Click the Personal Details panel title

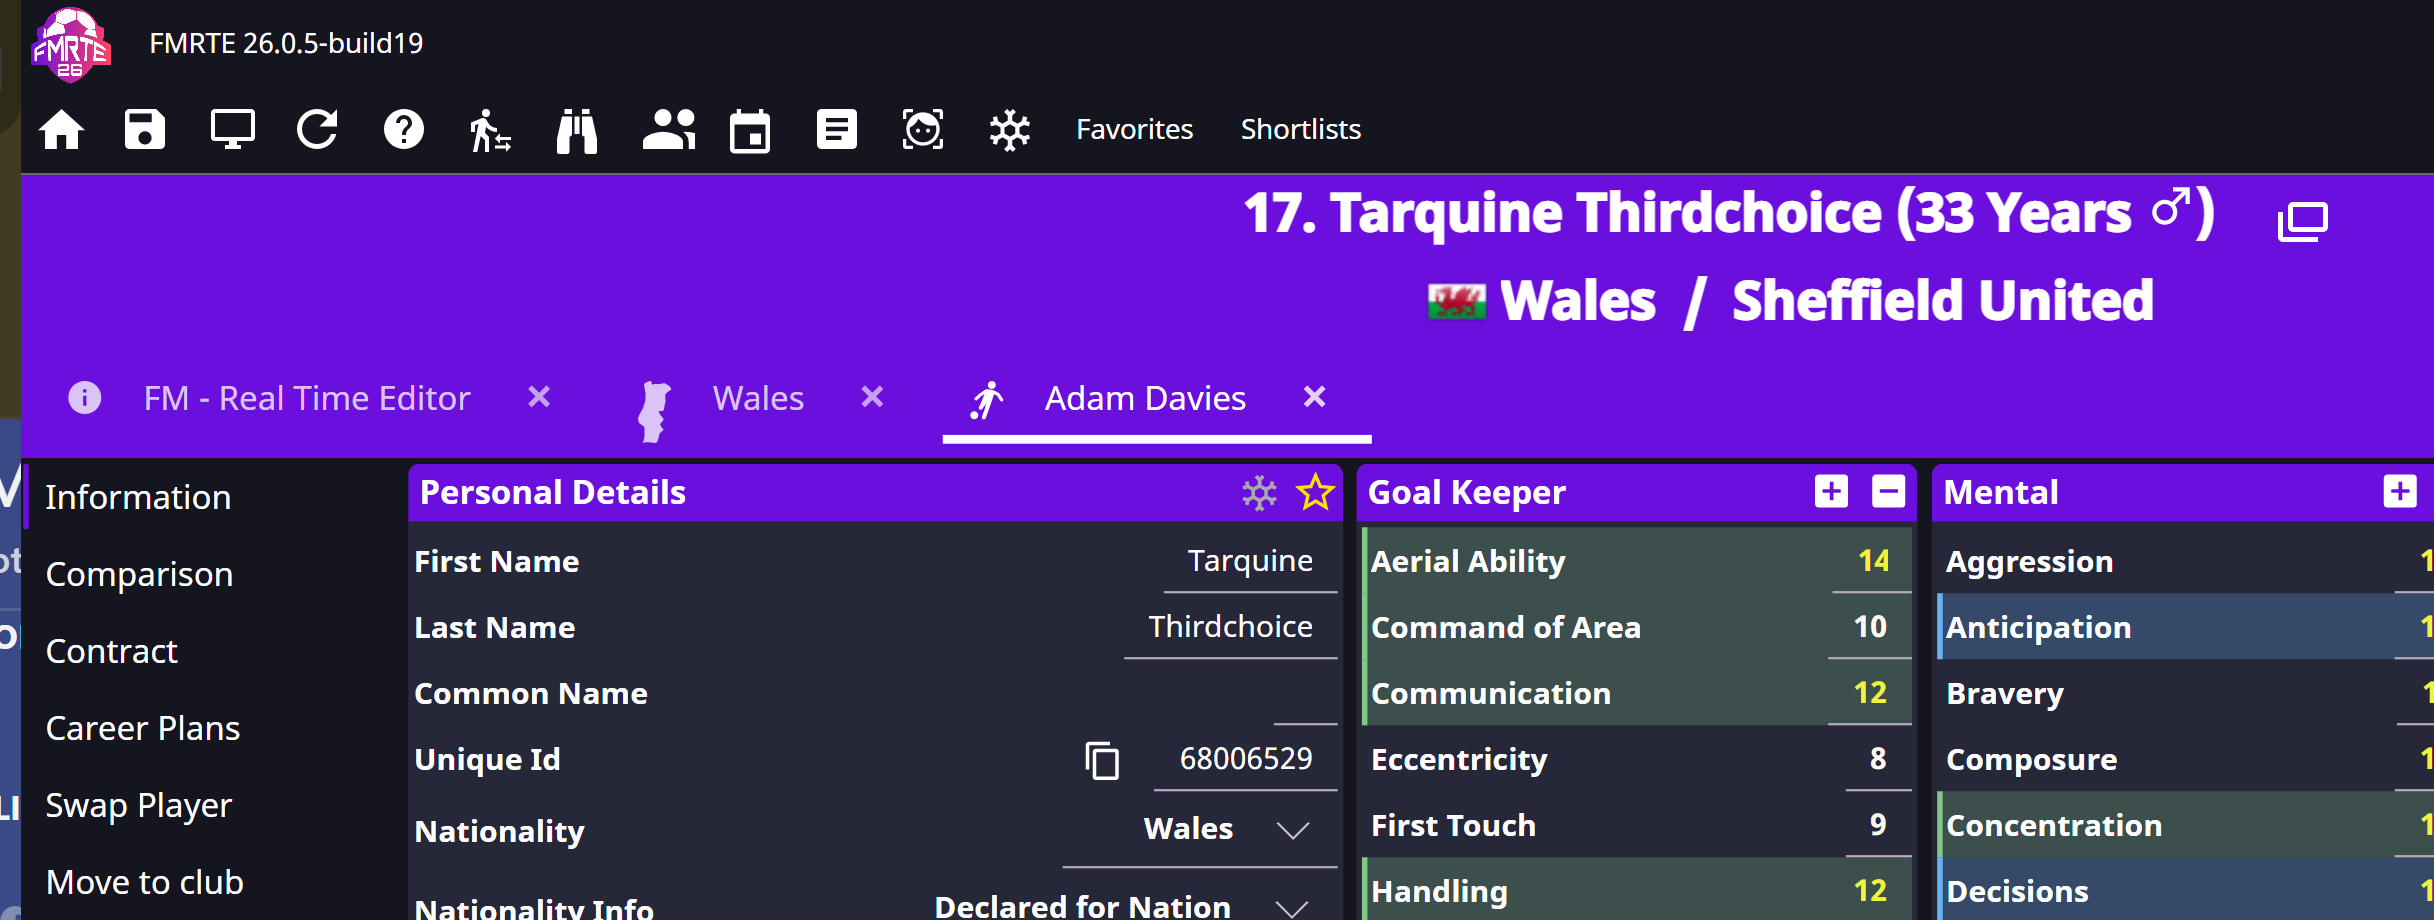point(553,493)
